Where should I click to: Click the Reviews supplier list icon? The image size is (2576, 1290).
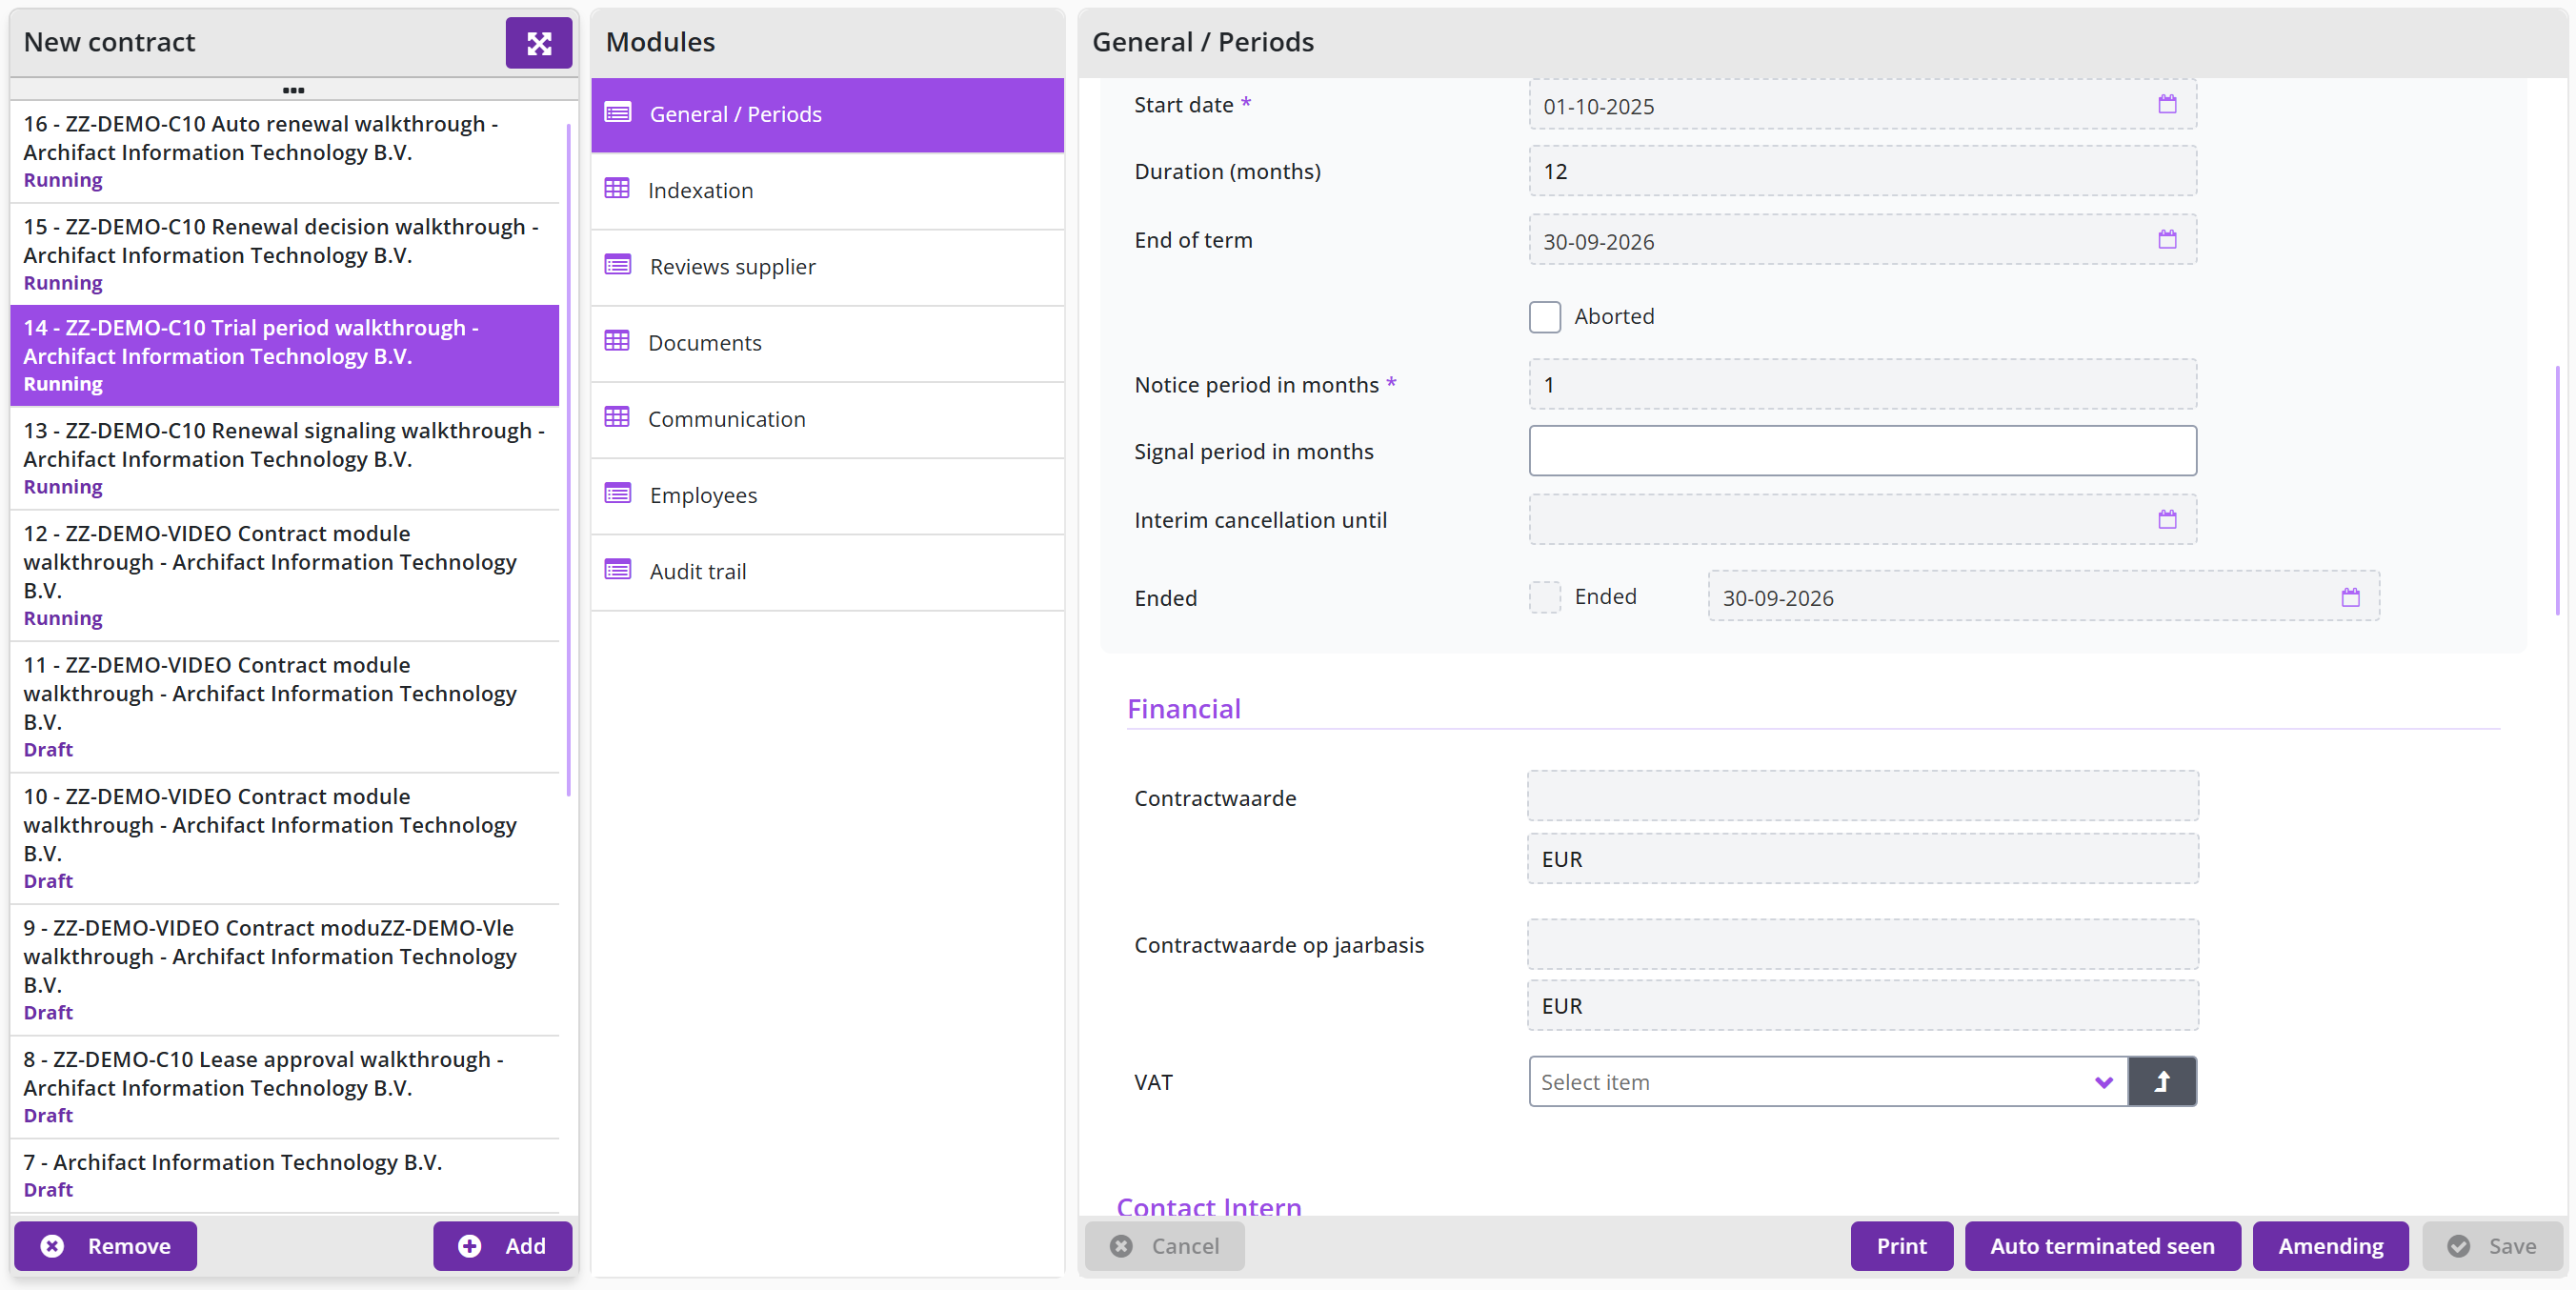click(618, 266)
